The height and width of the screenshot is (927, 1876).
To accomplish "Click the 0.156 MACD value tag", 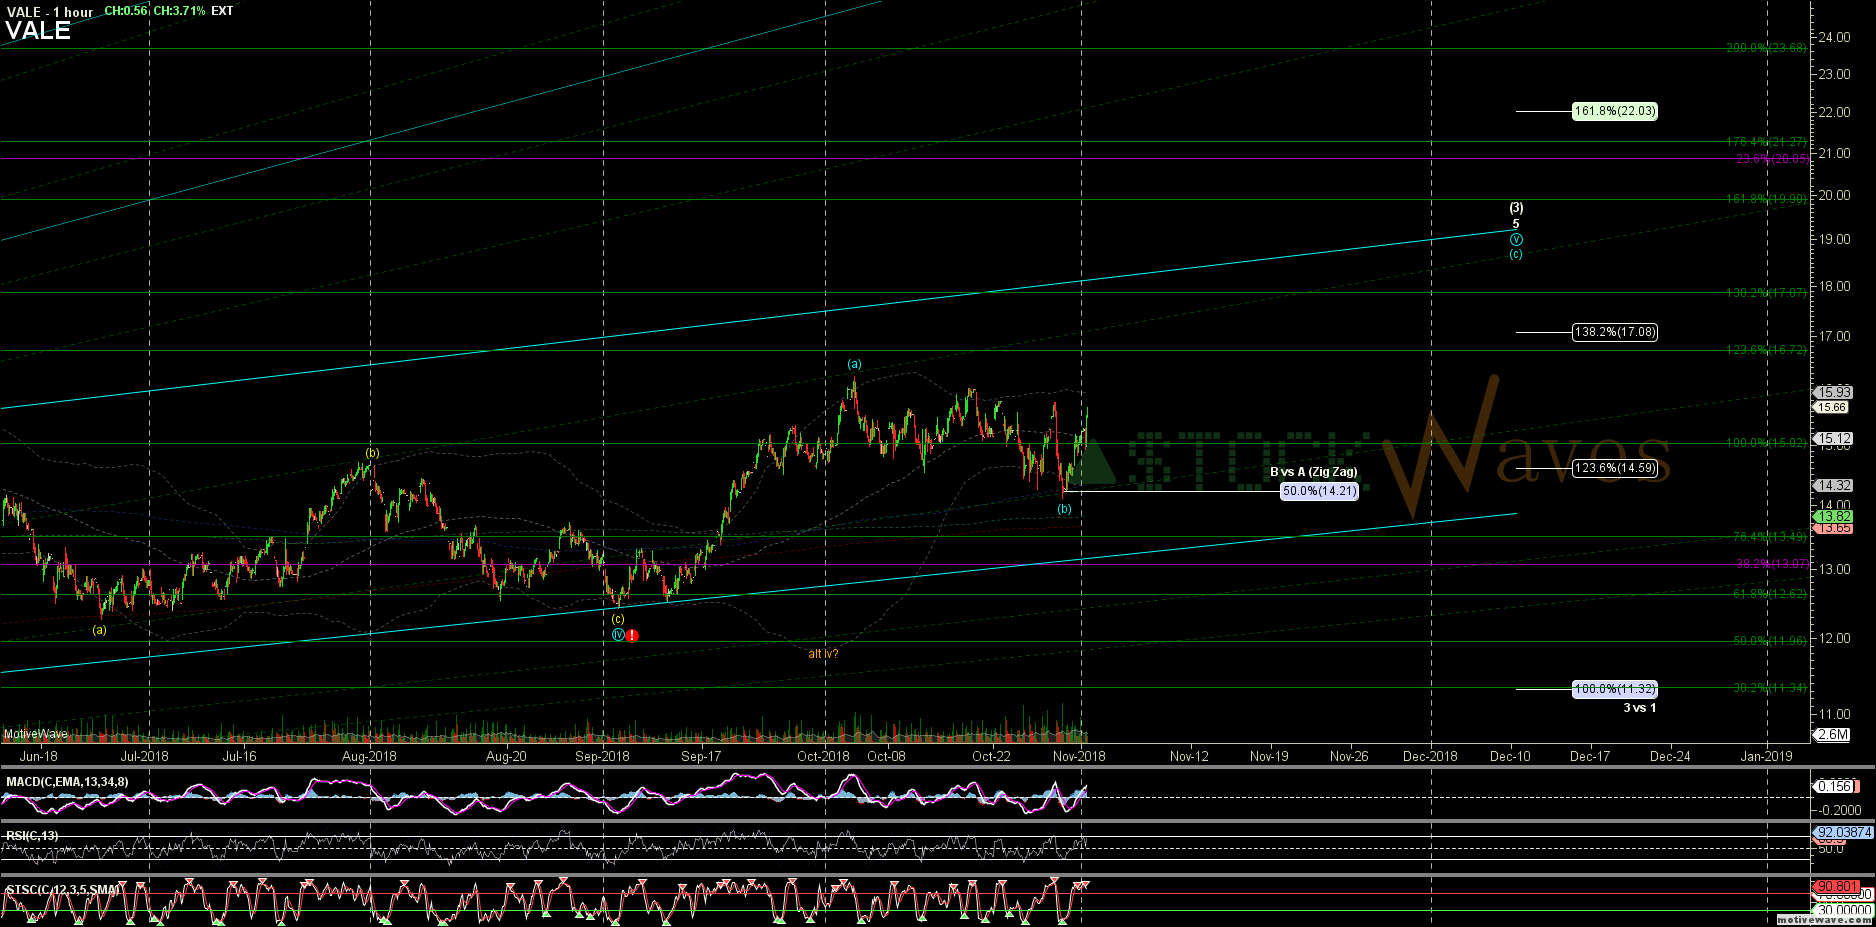I will tap(1835, 787).
